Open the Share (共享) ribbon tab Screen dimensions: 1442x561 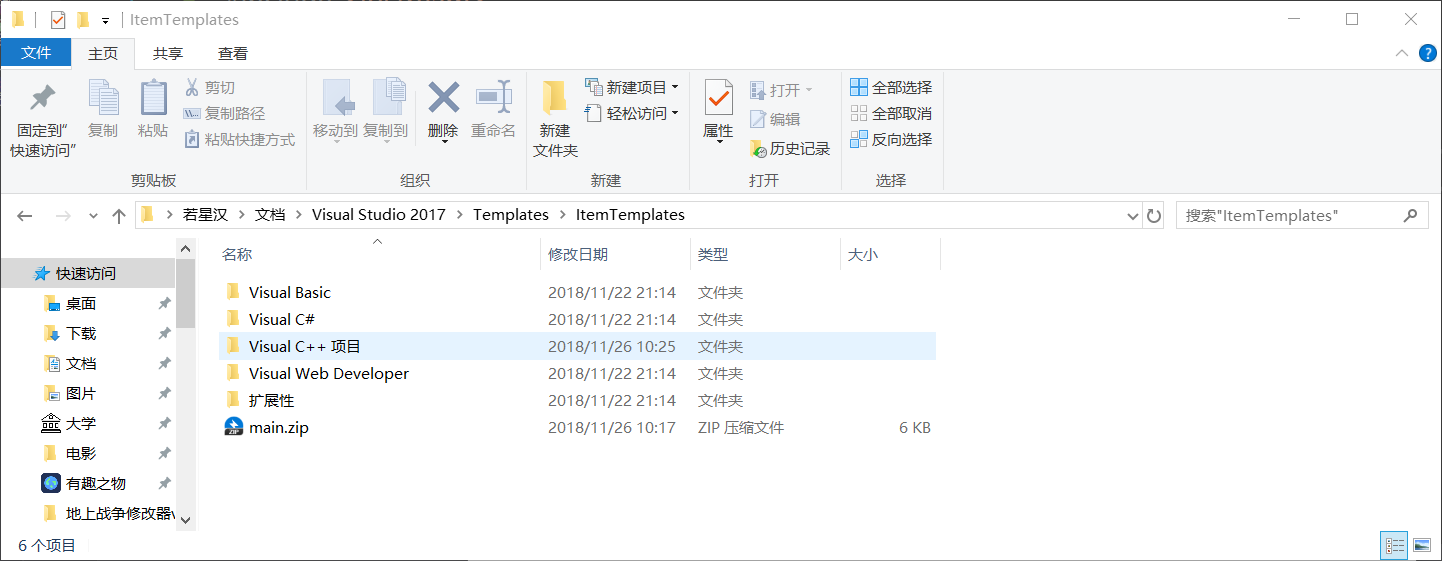point(168,54)
